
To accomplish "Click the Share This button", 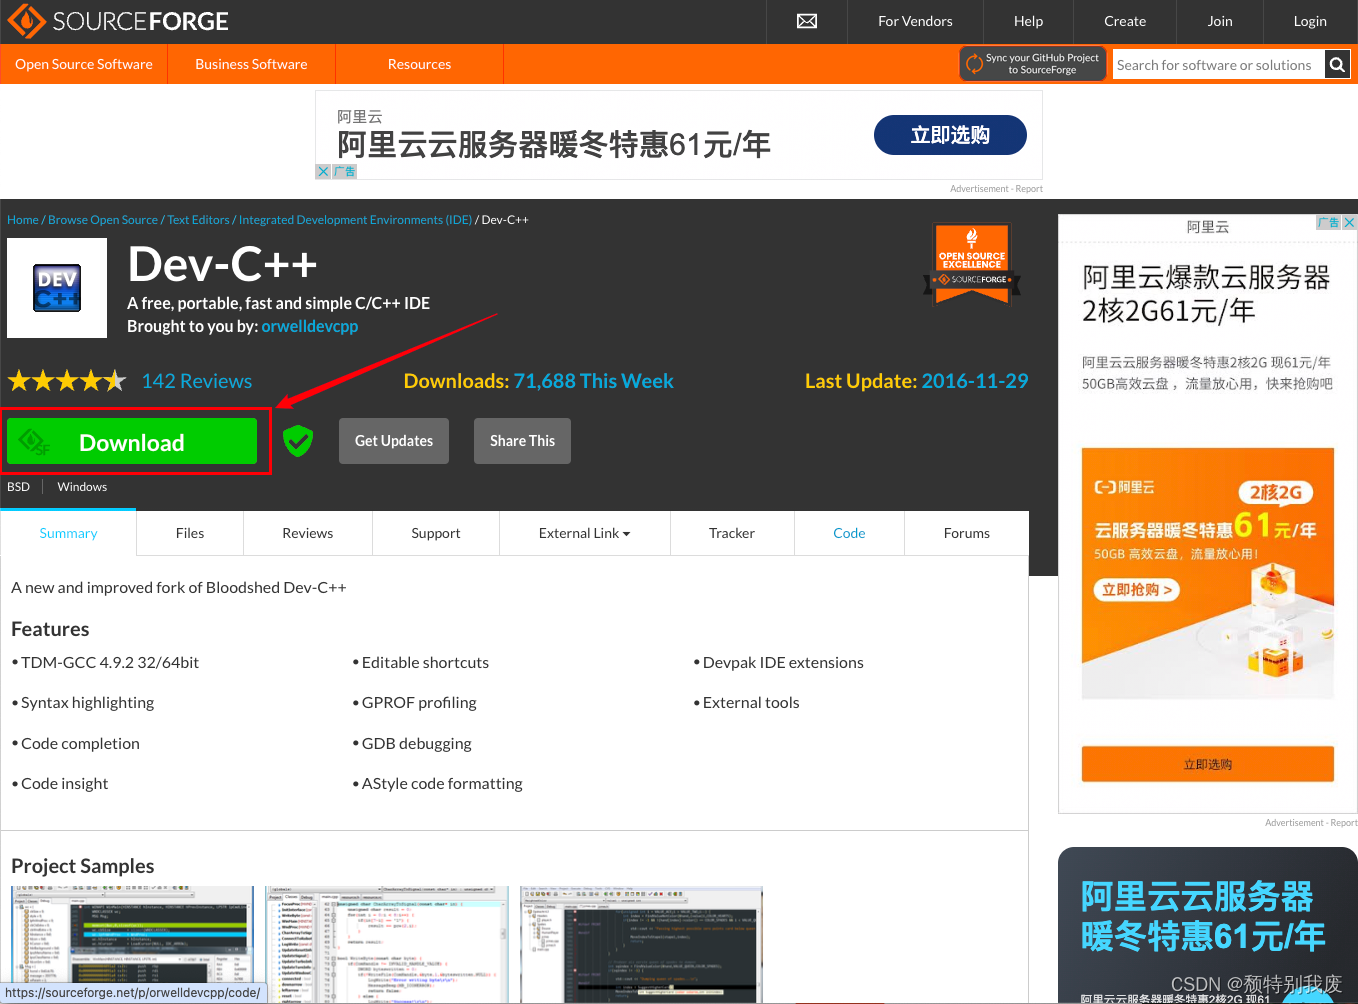I will (x=522, y=441).
